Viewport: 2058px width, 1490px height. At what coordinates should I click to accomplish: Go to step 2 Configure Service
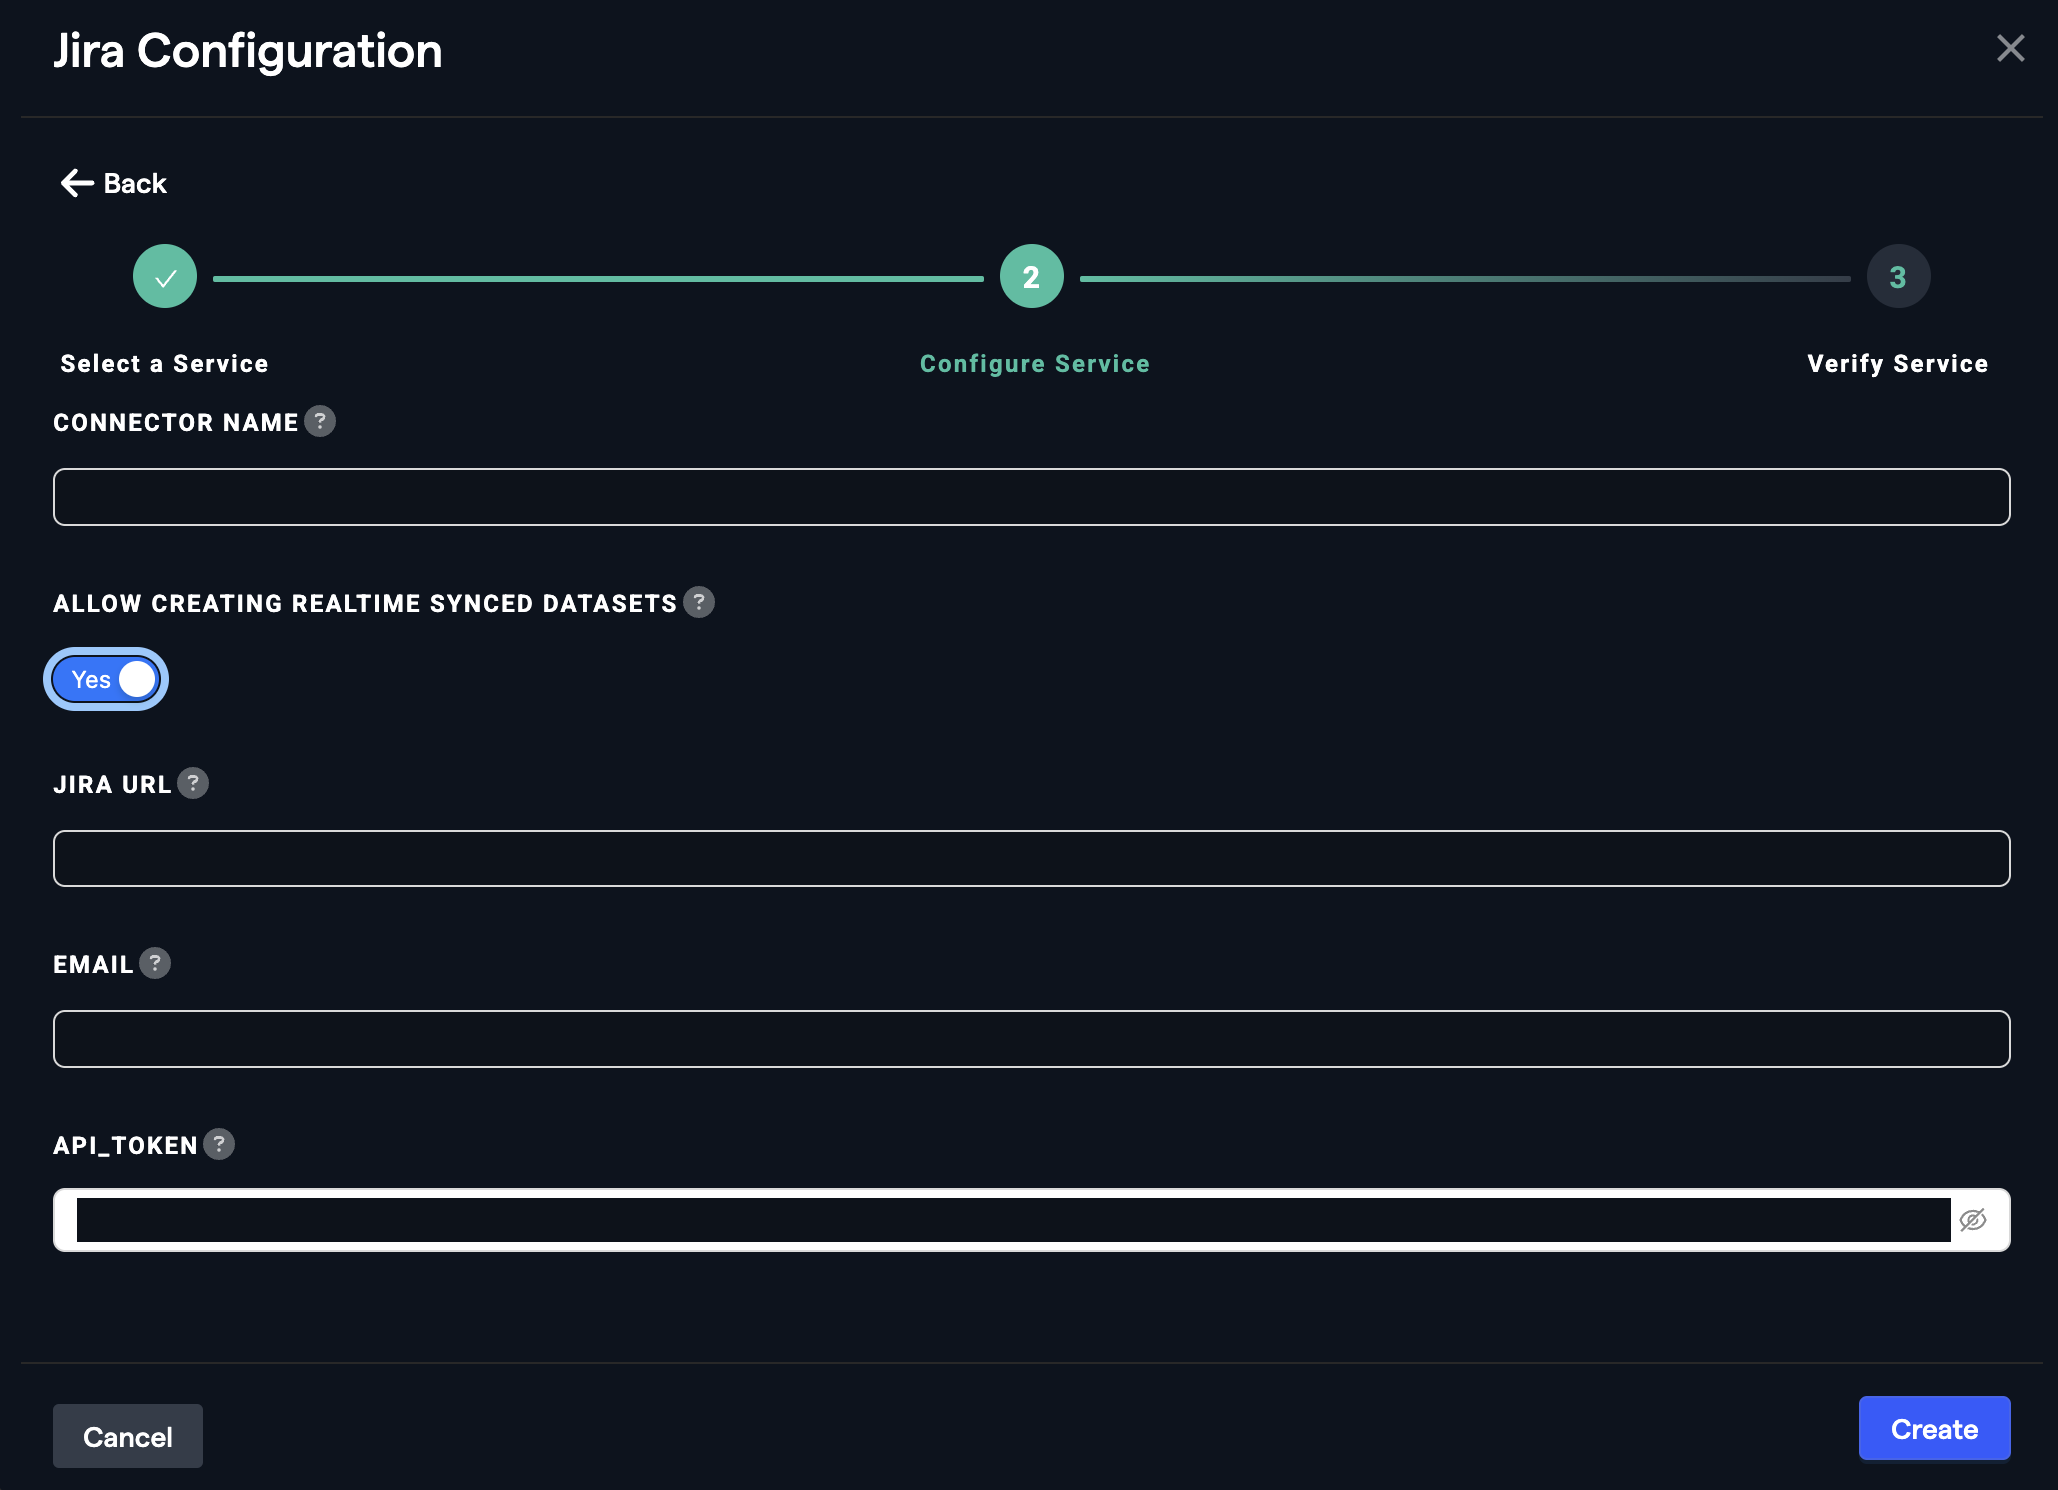[x=1031, y=276]
